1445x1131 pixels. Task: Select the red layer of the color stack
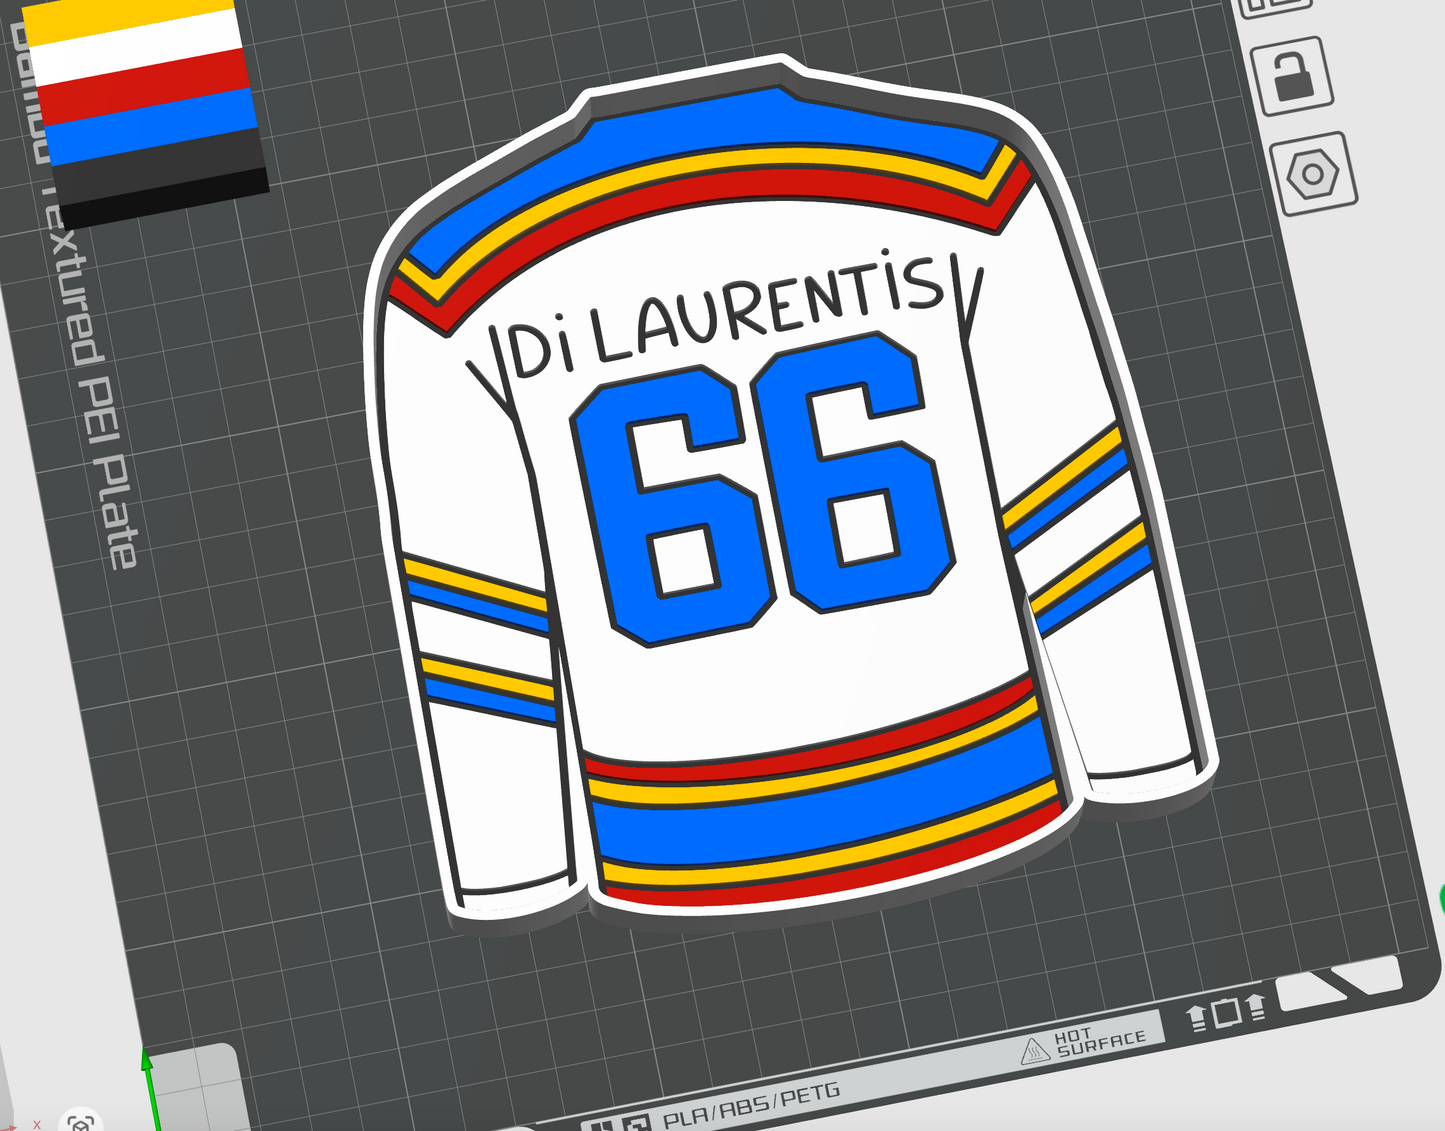click(143, 85)
